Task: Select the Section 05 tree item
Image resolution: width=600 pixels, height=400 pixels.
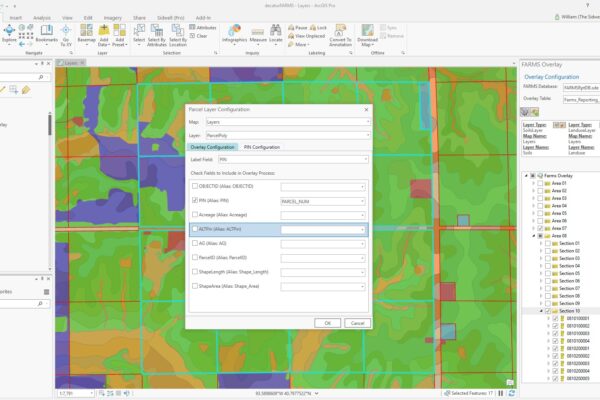Action: (x=569, y=273)
